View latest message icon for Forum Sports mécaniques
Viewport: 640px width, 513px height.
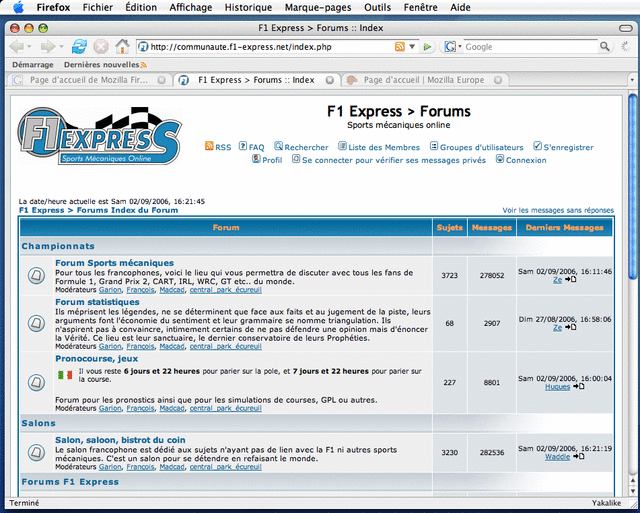571,280
